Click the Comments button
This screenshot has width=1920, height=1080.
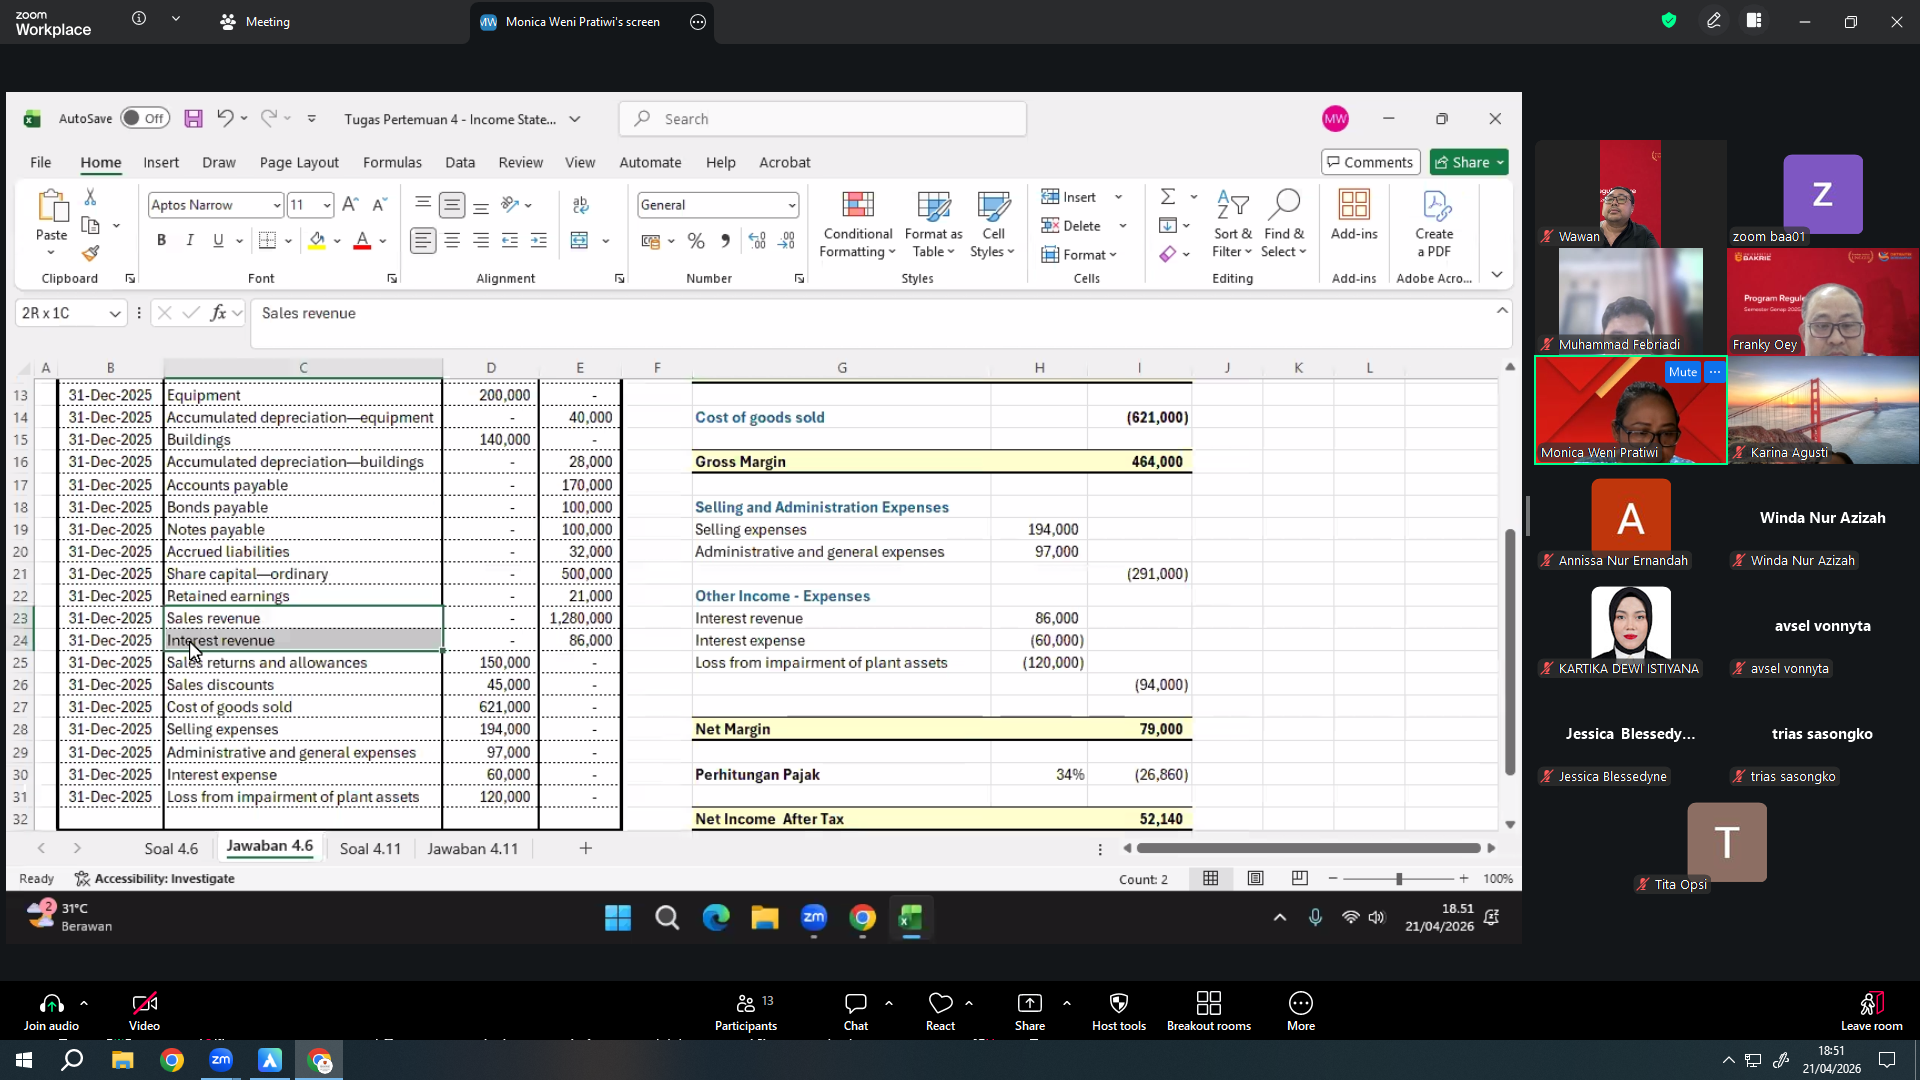[x=1370, y=162]
